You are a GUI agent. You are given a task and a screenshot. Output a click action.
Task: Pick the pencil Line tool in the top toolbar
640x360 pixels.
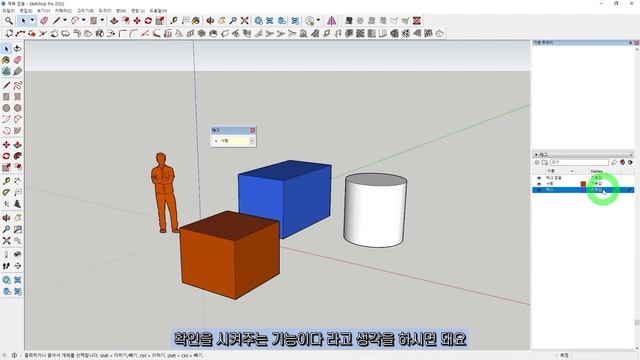pyautogui.click(x=56, y=20)
